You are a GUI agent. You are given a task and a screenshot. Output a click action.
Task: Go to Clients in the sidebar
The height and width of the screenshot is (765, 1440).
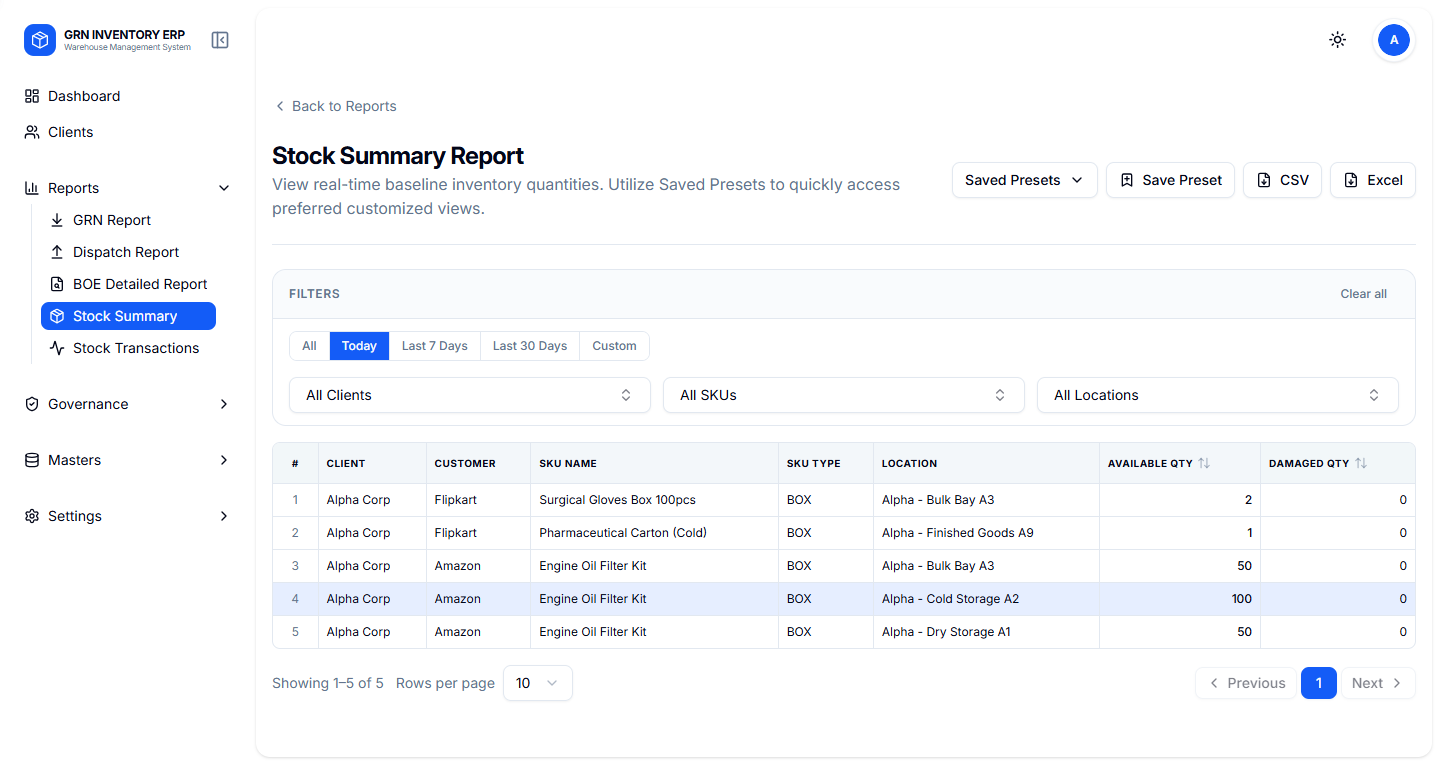point(70,132)
